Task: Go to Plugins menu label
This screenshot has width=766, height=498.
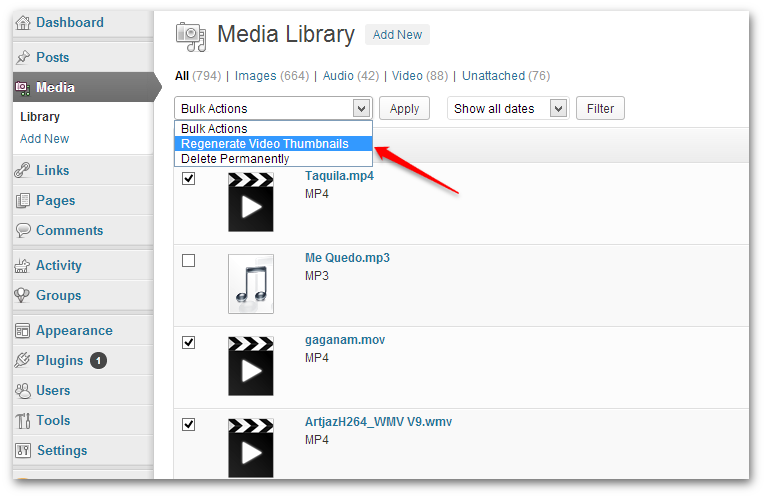Action: pyautogui.click(x=60, y=361)
